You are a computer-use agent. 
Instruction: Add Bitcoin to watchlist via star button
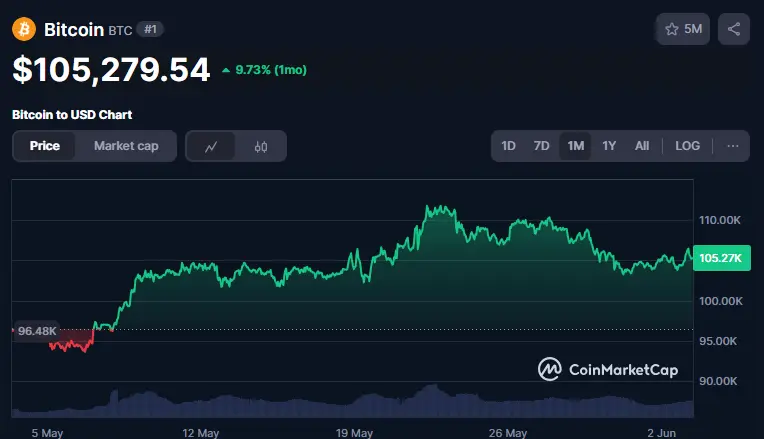click(x=683, y=29)
